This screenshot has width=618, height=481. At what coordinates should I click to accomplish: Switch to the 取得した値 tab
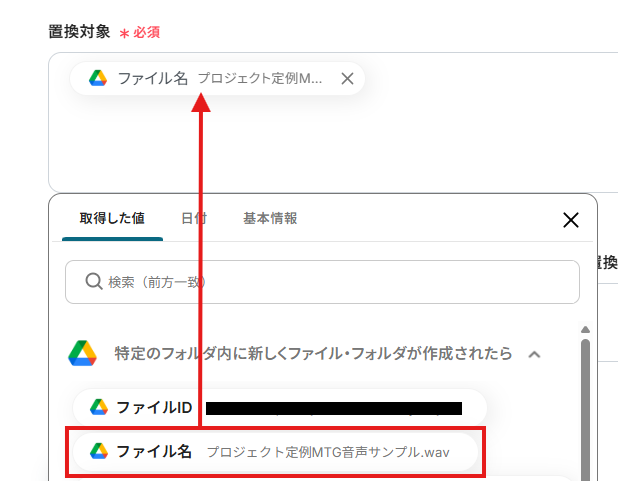pyautogui.click(x=112, y=218)
